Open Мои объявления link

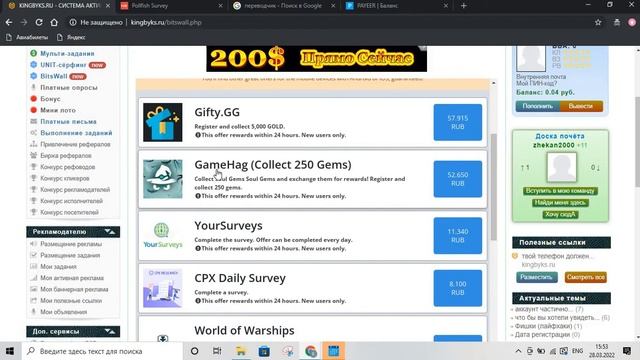click(63, 312)
